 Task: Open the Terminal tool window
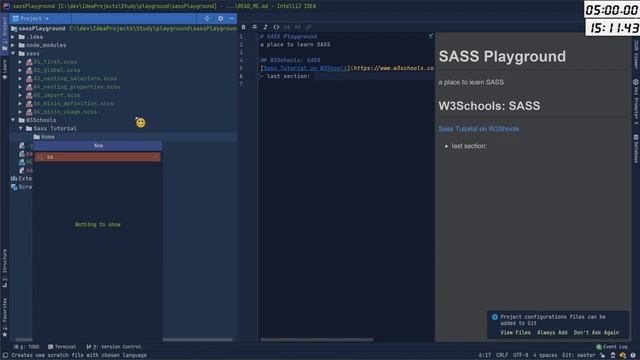[x=62, y=347]
